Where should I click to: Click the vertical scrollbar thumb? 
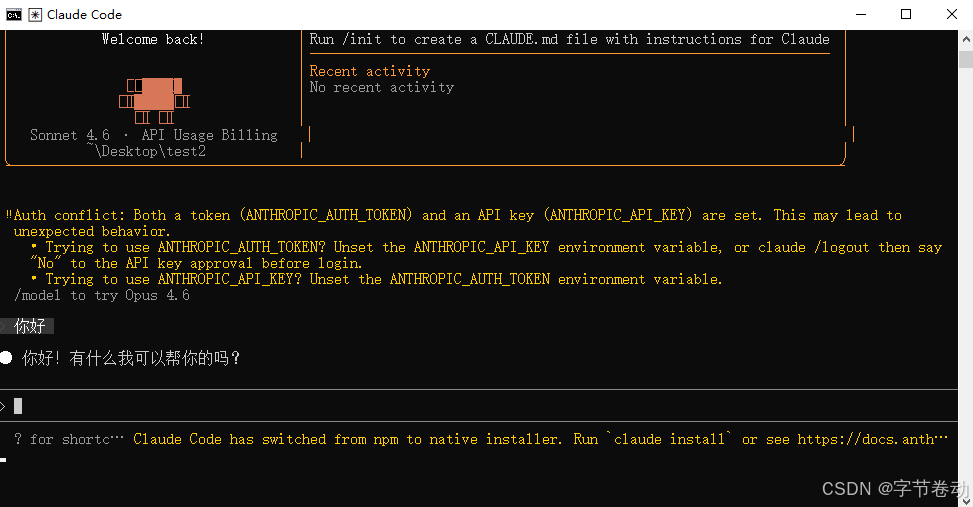point(966,60)
